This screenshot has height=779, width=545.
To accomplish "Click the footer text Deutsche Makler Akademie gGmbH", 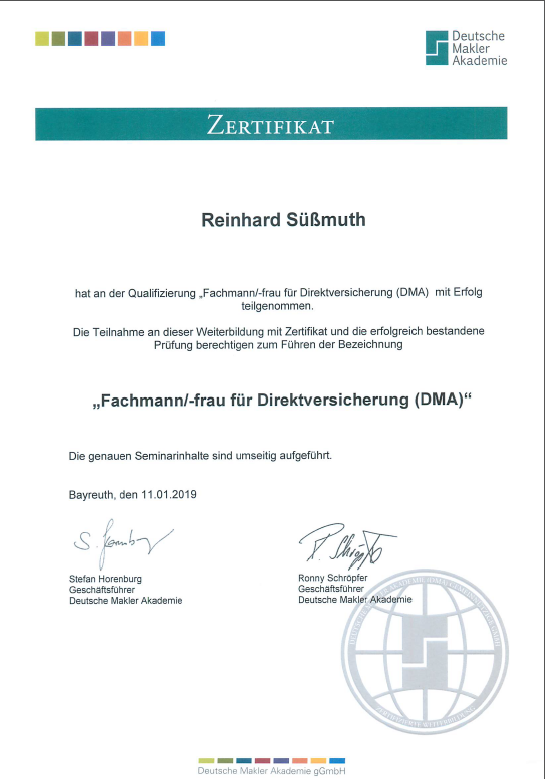I will pyautogui.click(x=271, y=771).
